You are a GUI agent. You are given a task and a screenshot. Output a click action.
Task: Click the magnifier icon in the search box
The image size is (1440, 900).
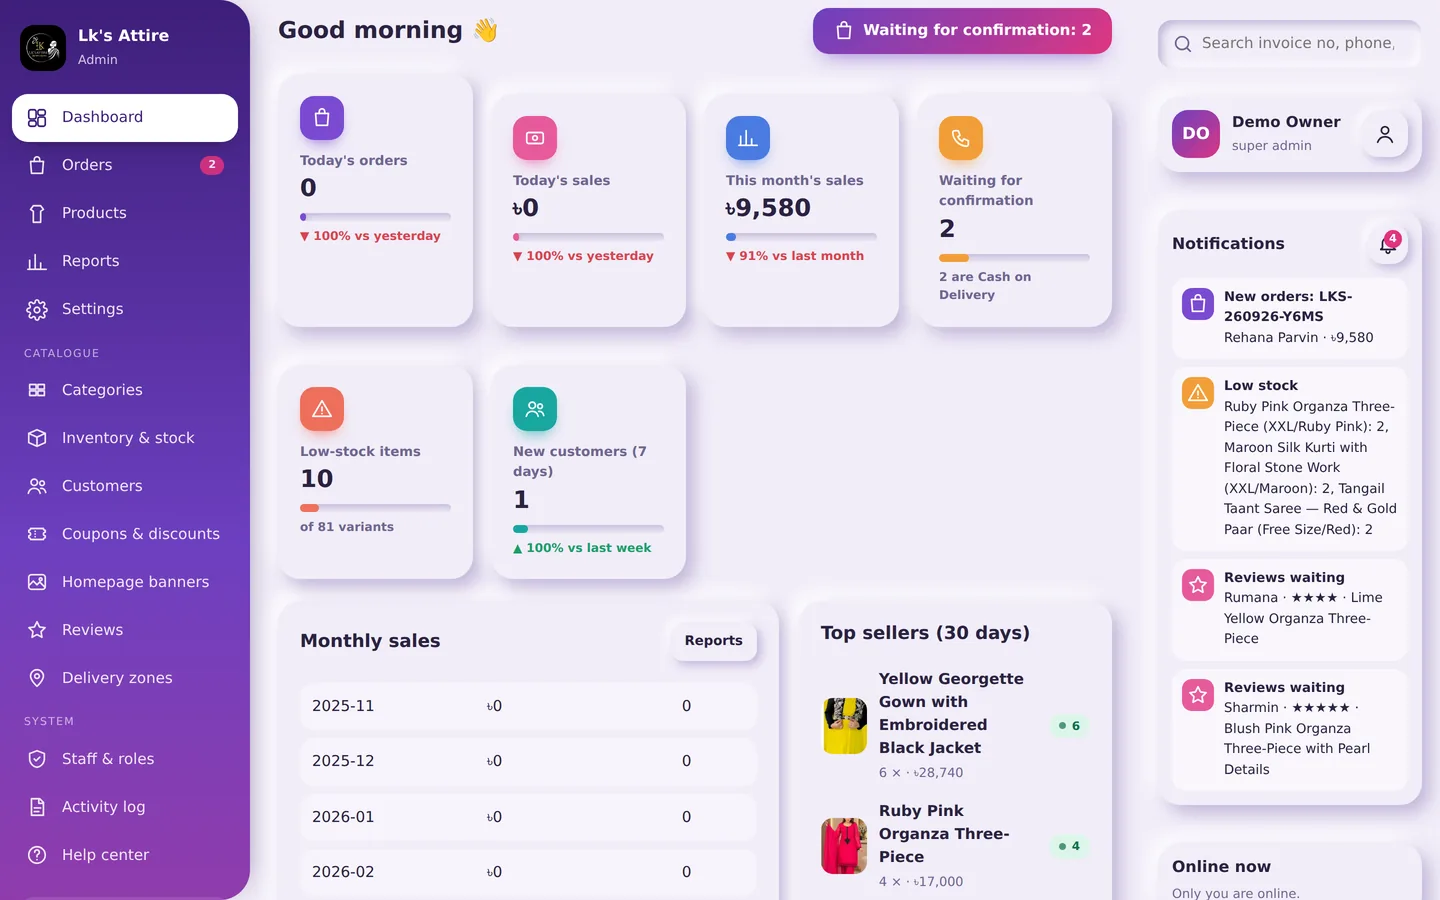click(x=1183, y=44)
